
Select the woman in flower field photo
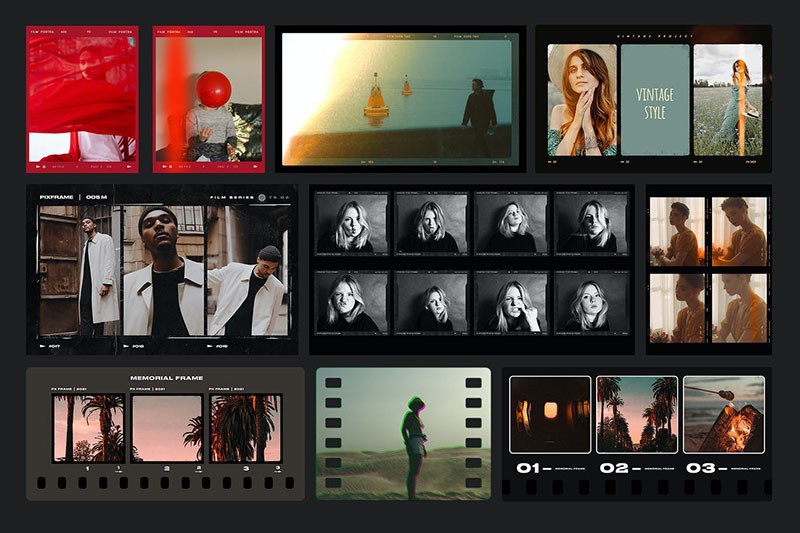tap(728, 100)
